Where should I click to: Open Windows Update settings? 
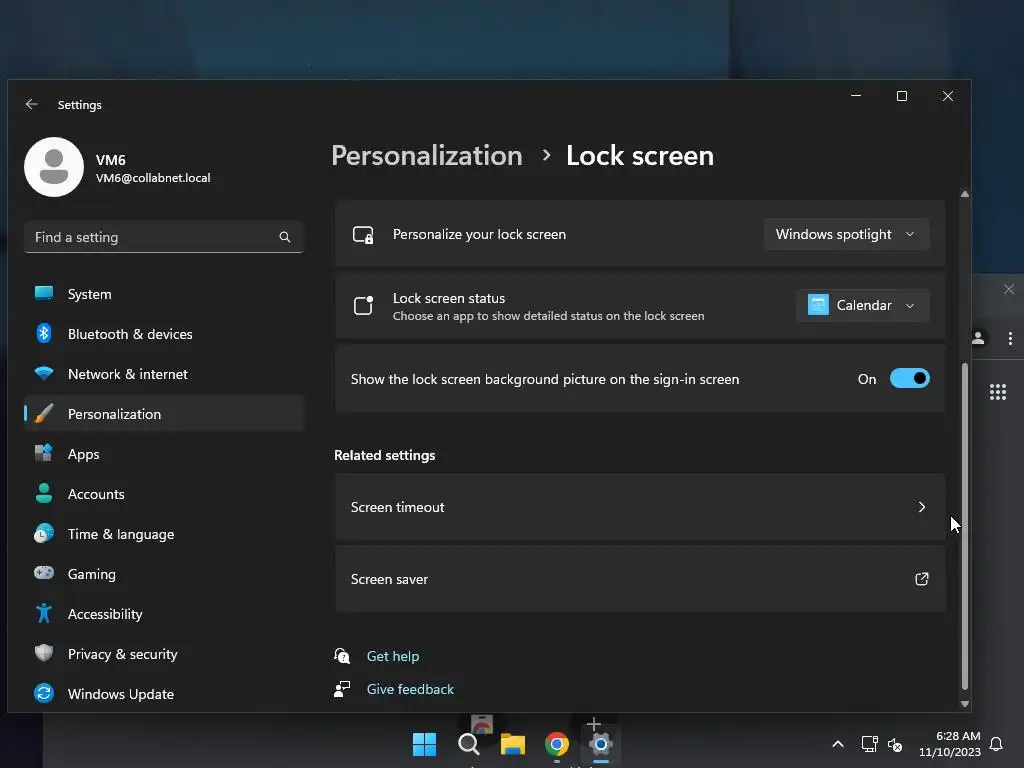coord(164,694)
